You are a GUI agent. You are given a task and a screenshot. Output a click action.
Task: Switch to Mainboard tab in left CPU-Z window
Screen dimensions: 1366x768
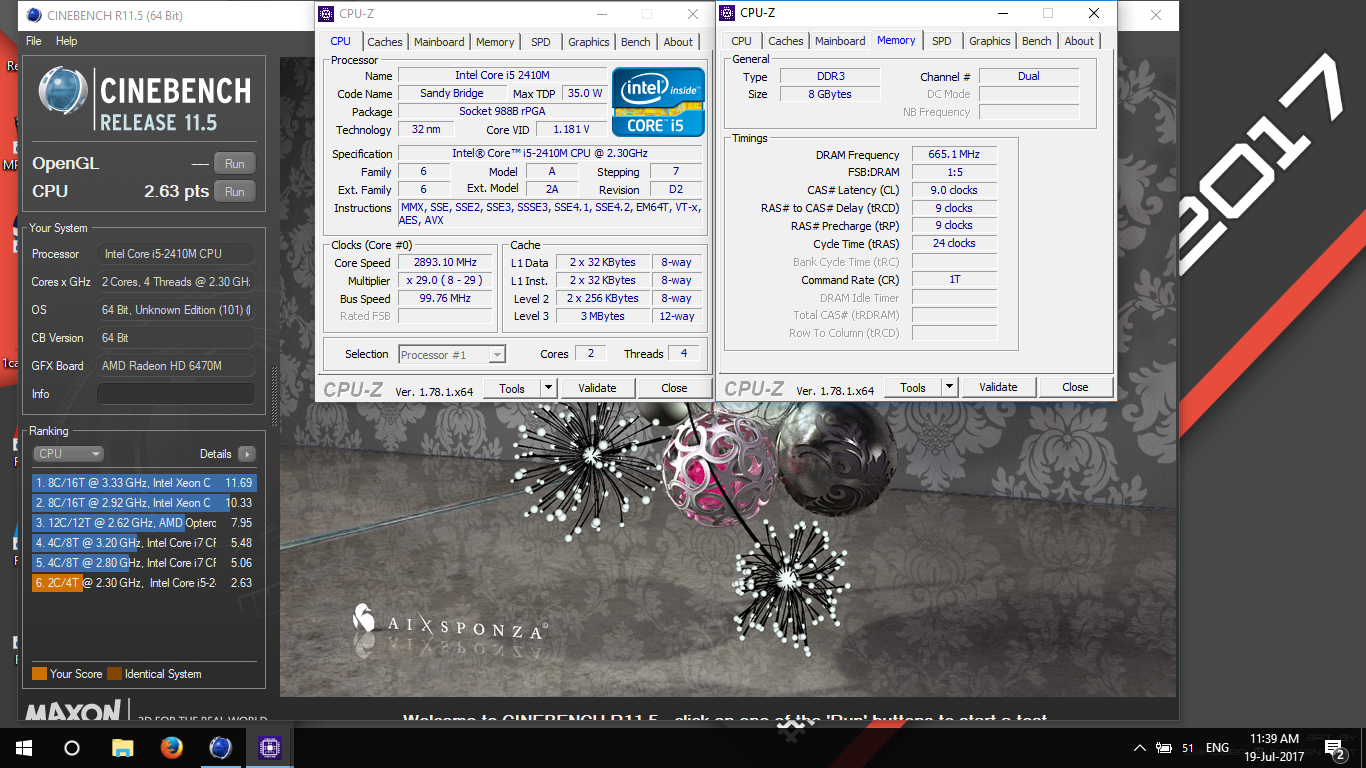[x=439, y=42]
